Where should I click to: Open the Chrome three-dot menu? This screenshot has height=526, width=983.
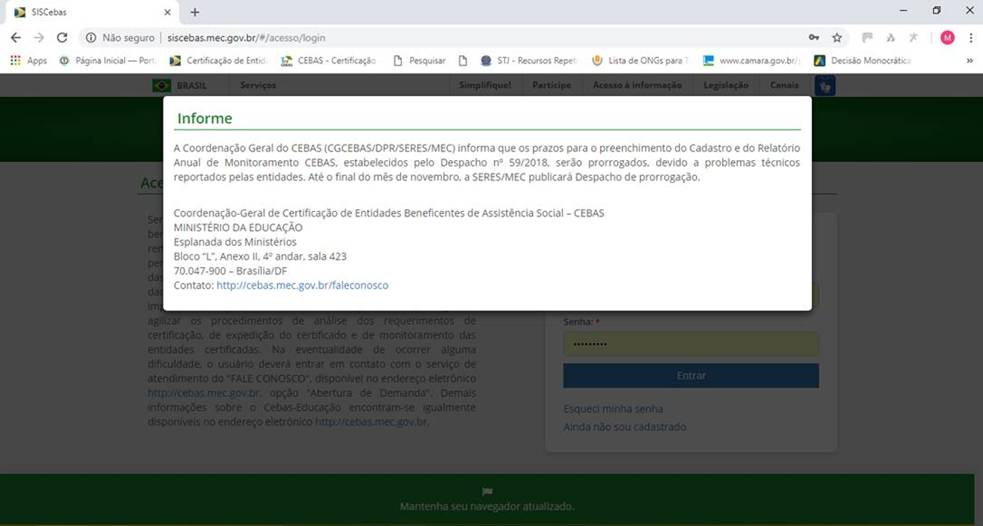coord(970,38)
